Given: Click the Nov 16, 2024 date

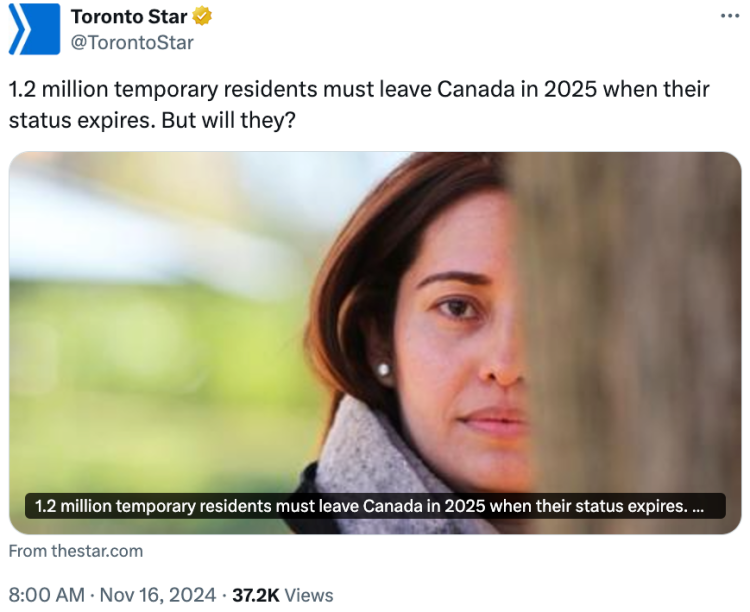Looking at the screenshot, I should (x=158, y=595).
